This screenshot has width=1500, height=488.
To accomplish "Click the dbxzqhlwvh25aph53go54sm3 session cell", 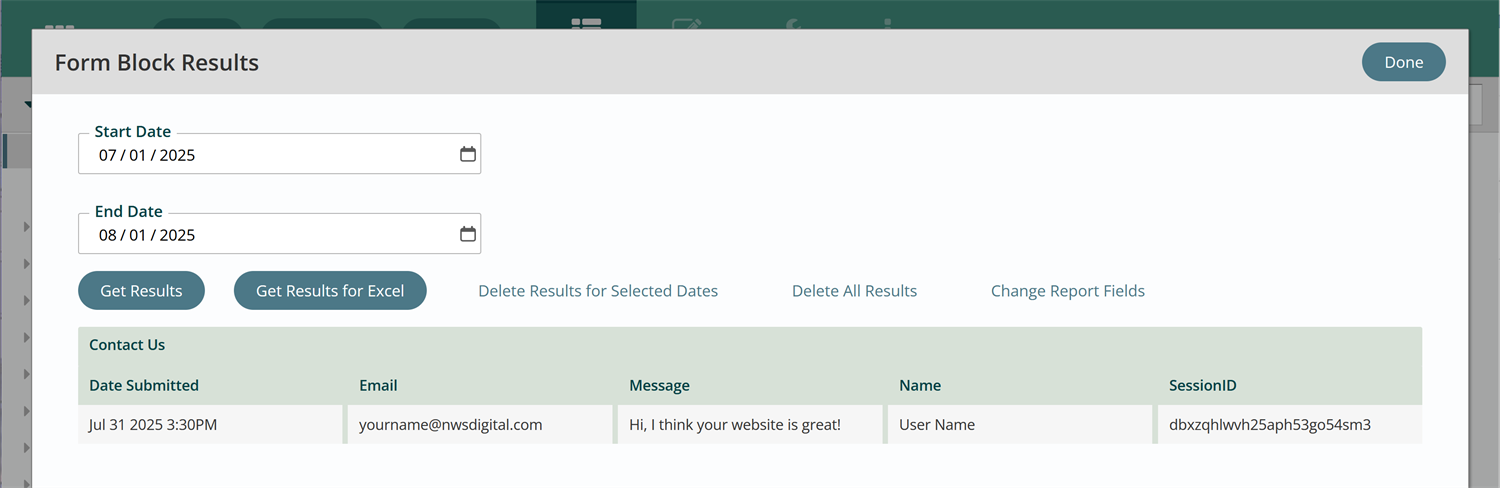I will coord(1290,424).
